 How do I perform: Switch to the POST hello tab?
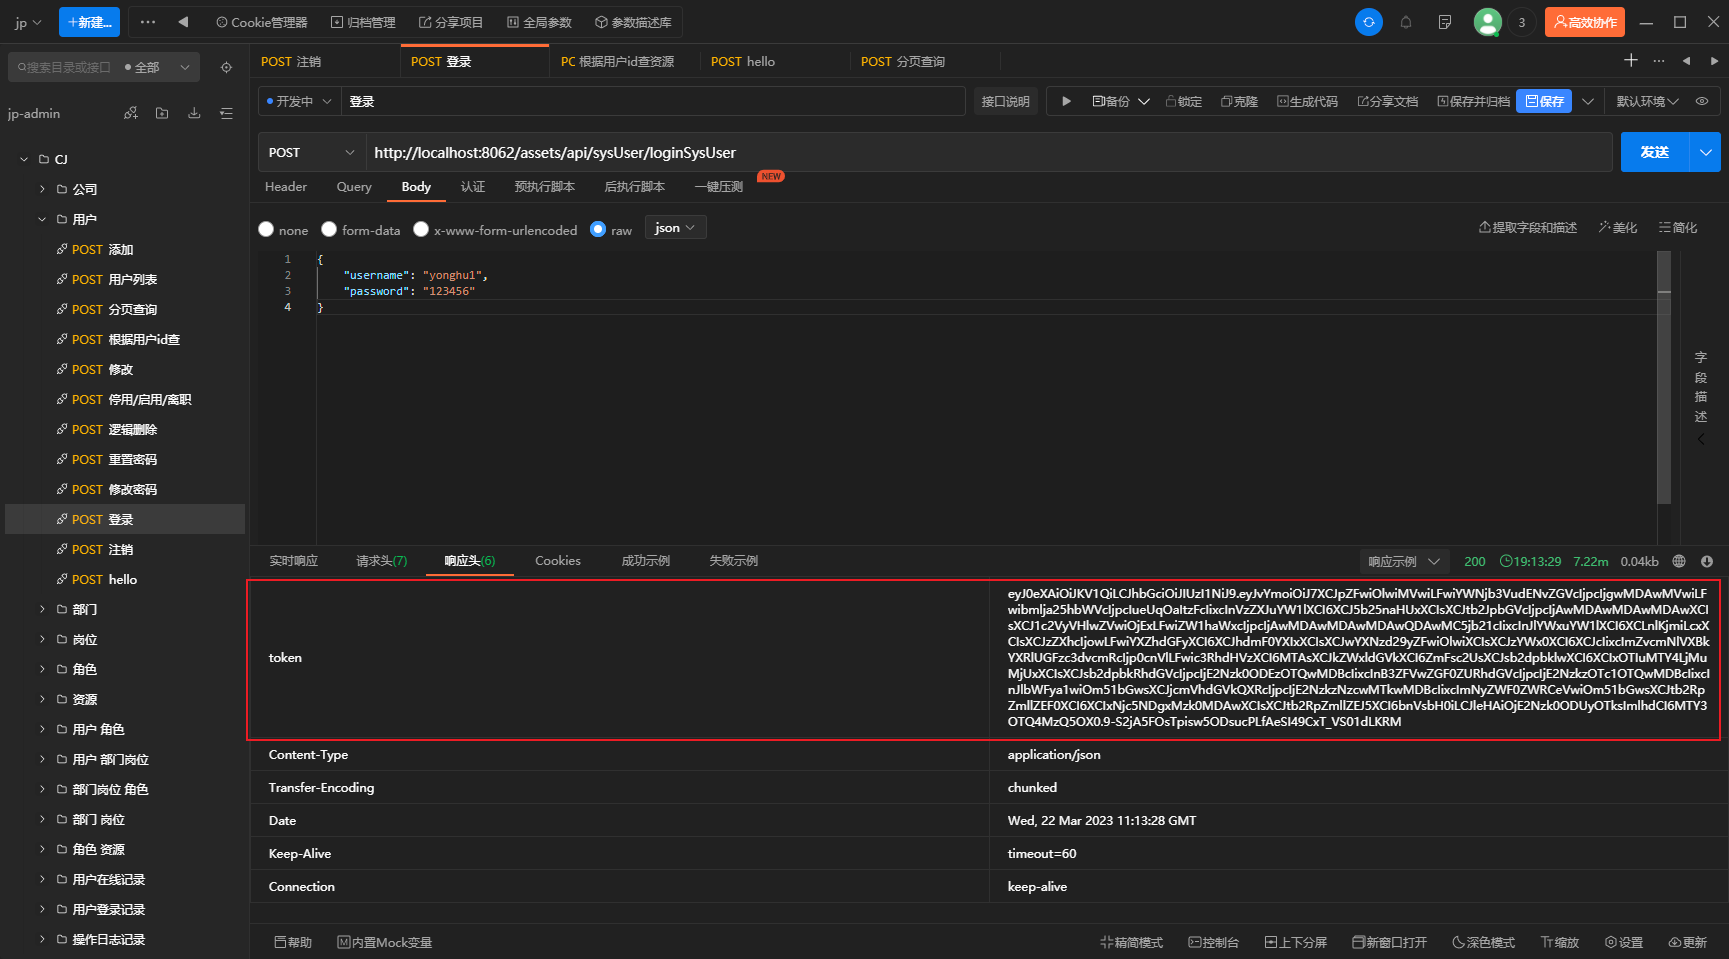point(743,61)
